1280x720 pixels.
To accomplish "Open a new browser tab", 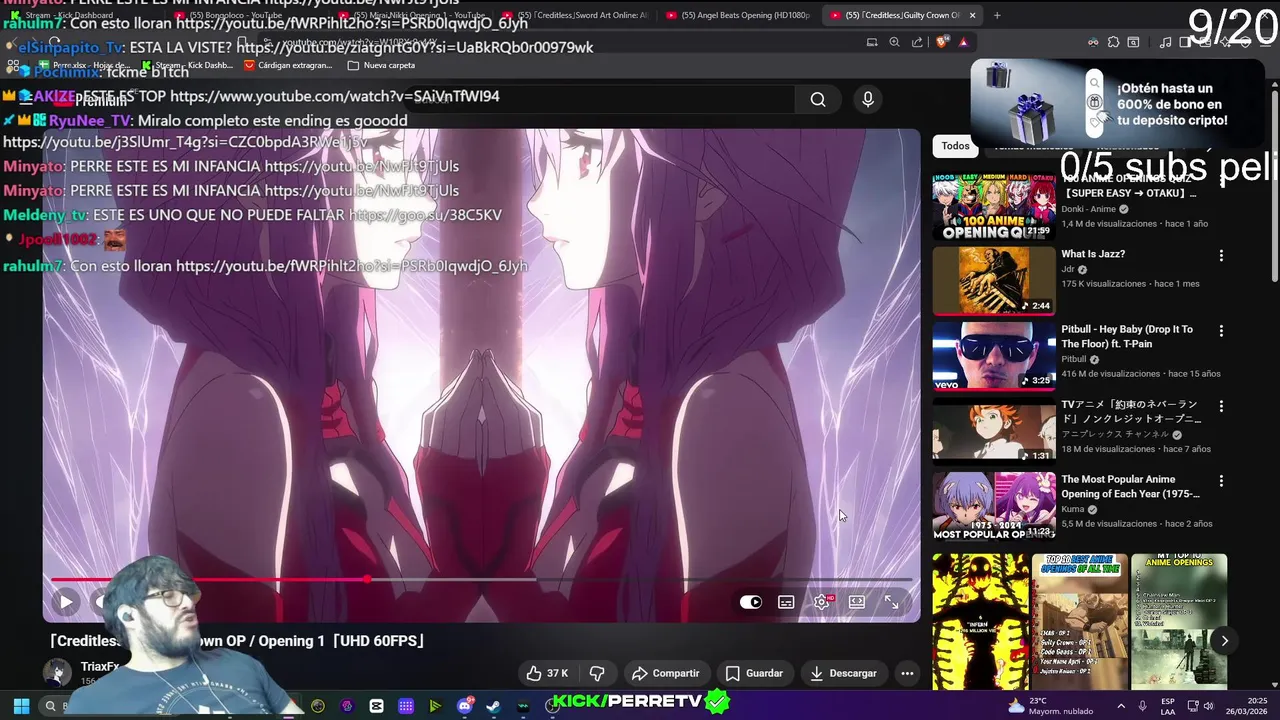I will pos(997,15).
